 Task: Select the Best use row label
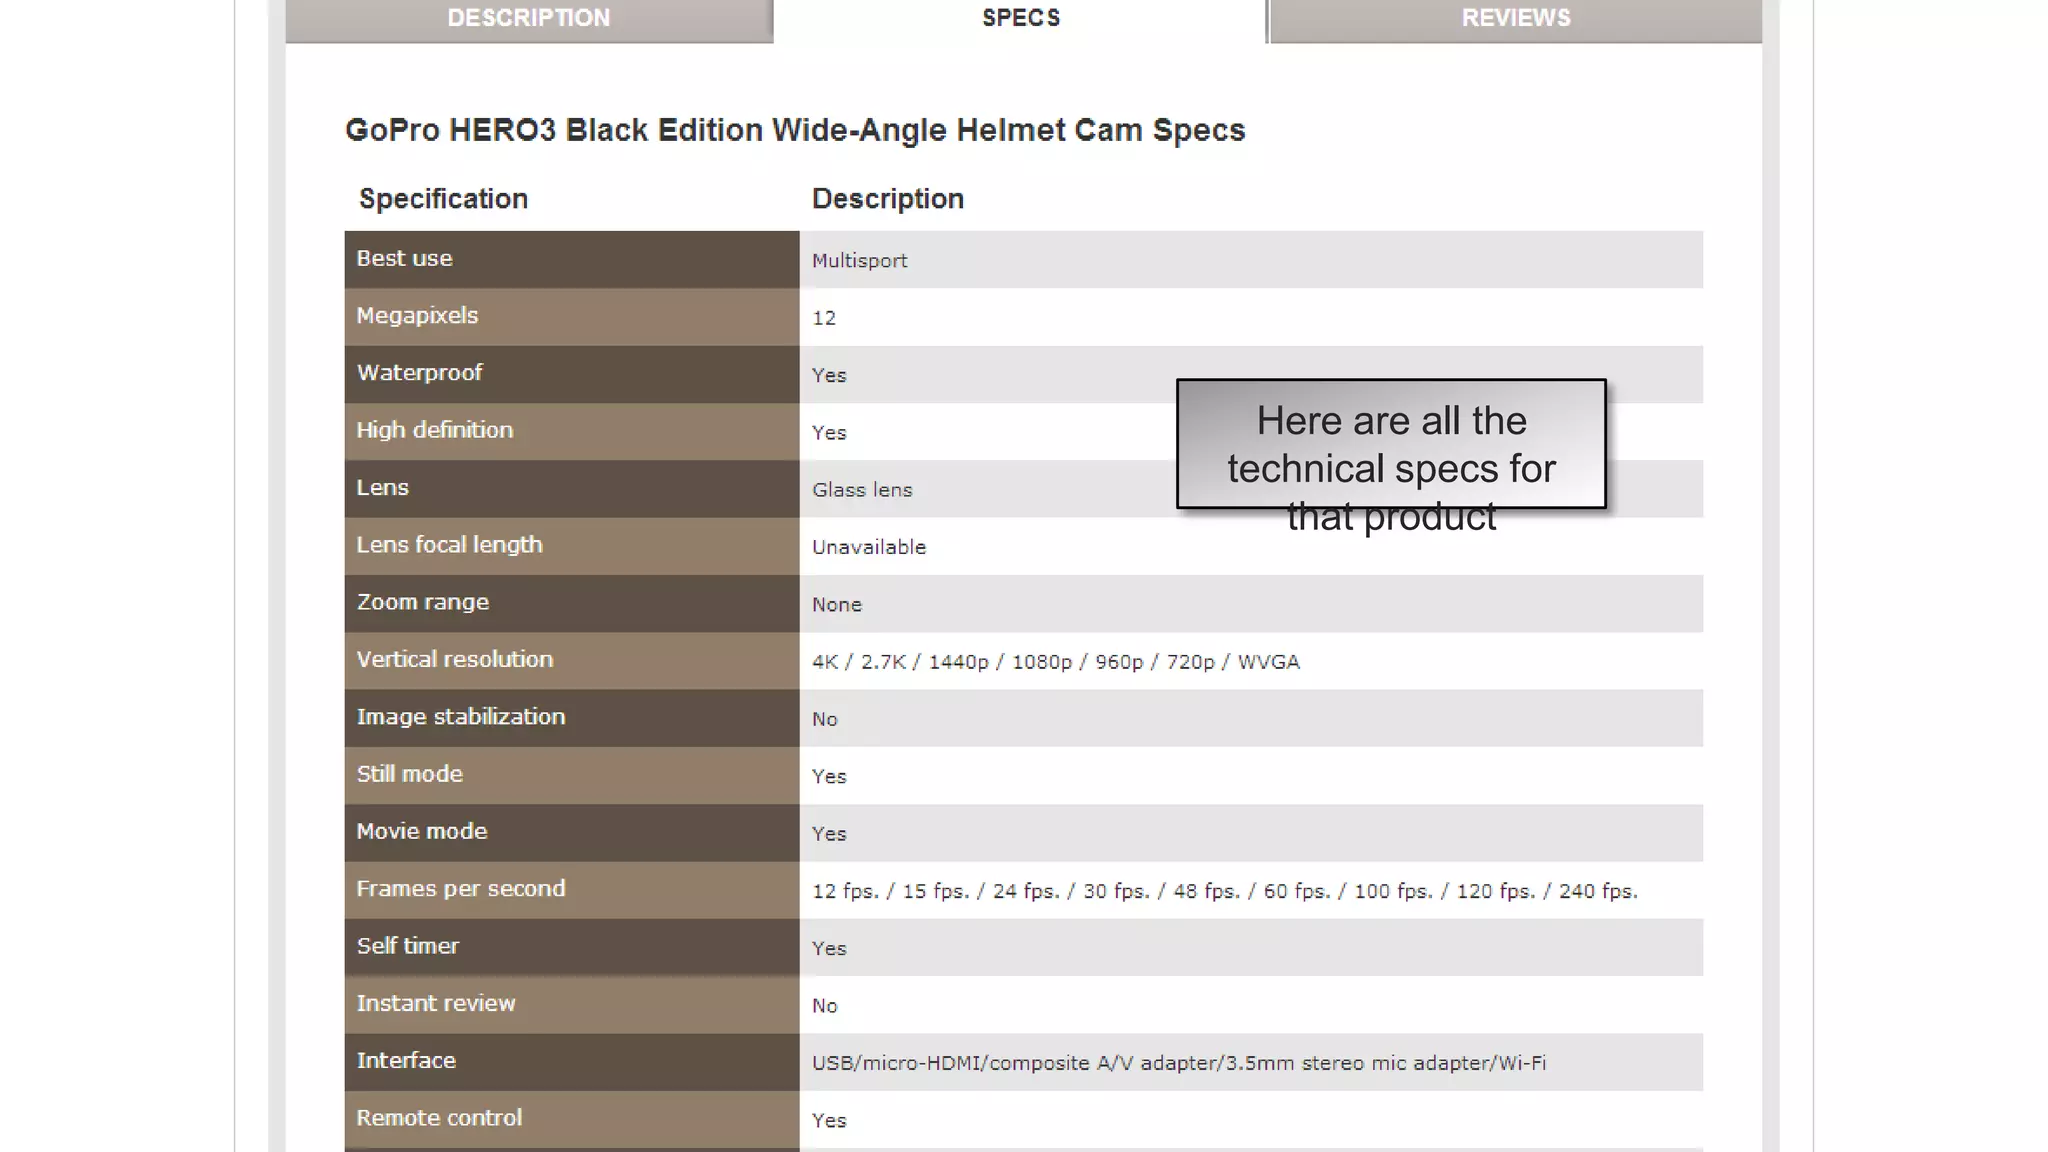pyautogui.click(x=404, y=258)
